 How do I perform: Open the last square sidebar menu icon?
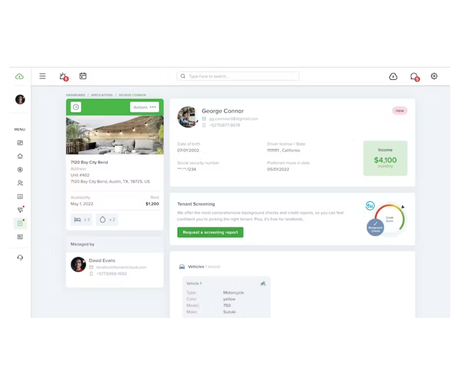pos(20,237)
